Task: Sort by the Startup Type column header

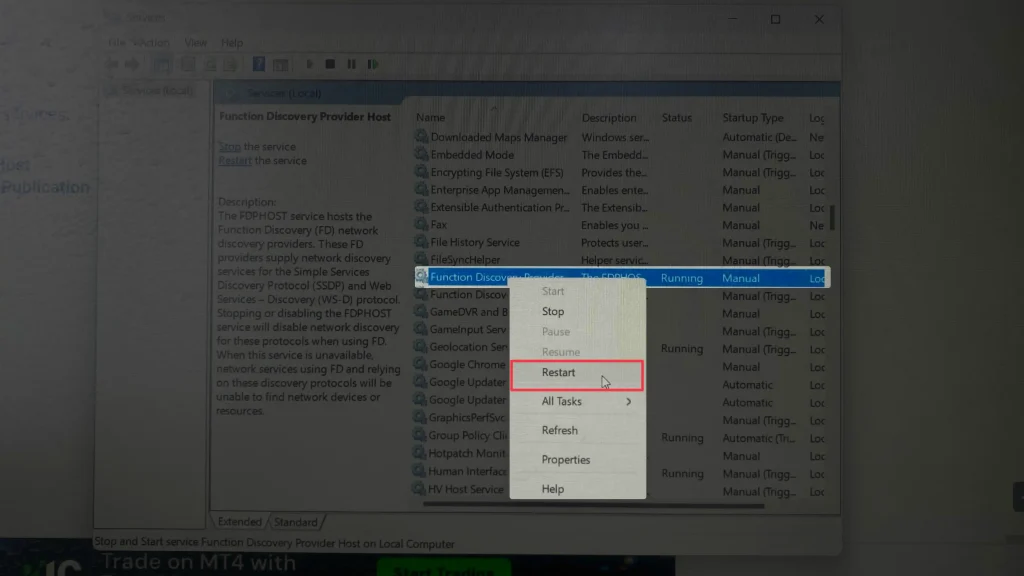Action: point(752,118)
